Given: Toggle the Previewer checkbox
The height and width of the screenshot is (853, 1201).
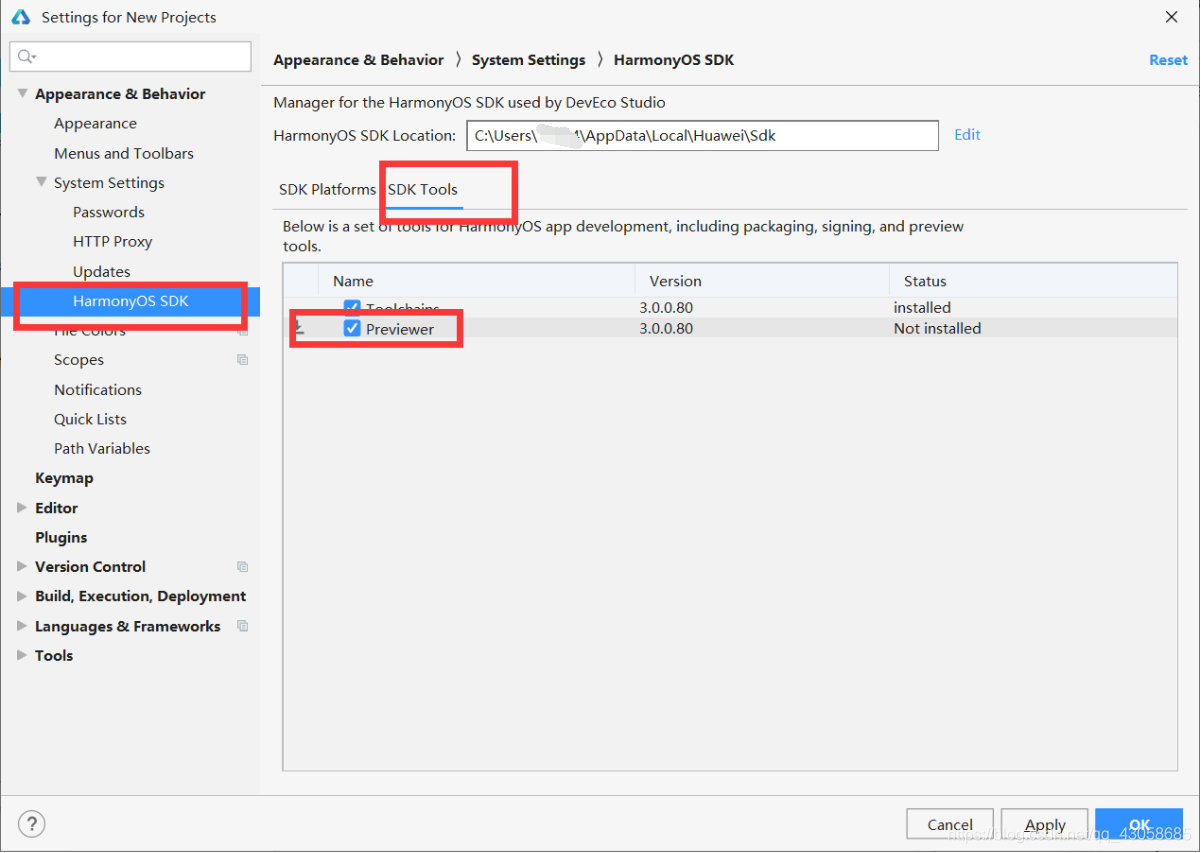Looking at the screenshot, I should click(352, 328).
